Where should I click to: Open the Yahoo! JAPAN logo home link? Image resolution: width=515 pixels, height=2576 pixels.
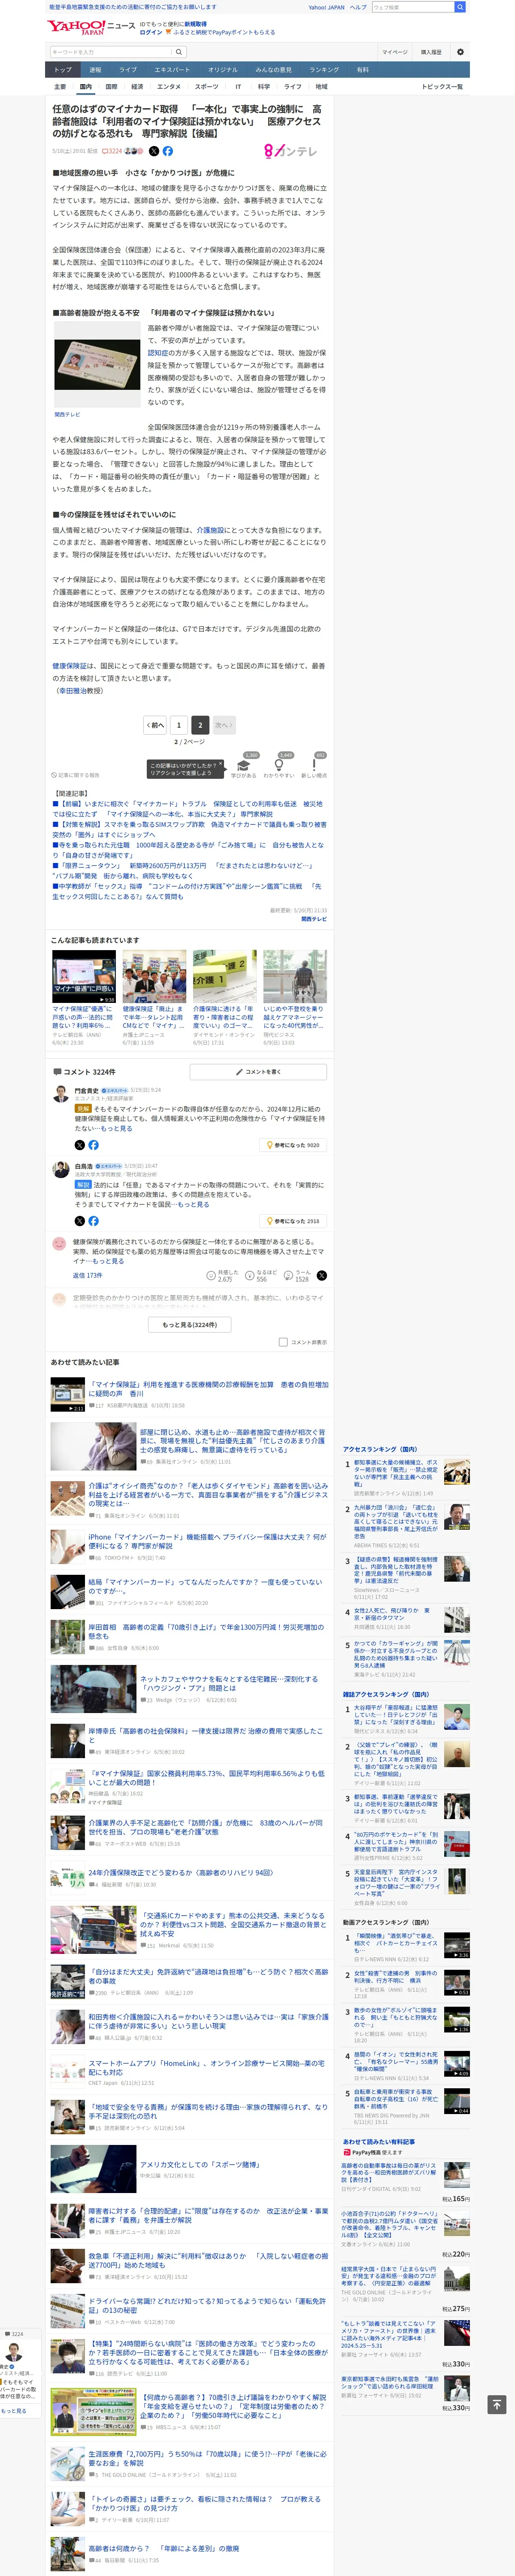76,27
